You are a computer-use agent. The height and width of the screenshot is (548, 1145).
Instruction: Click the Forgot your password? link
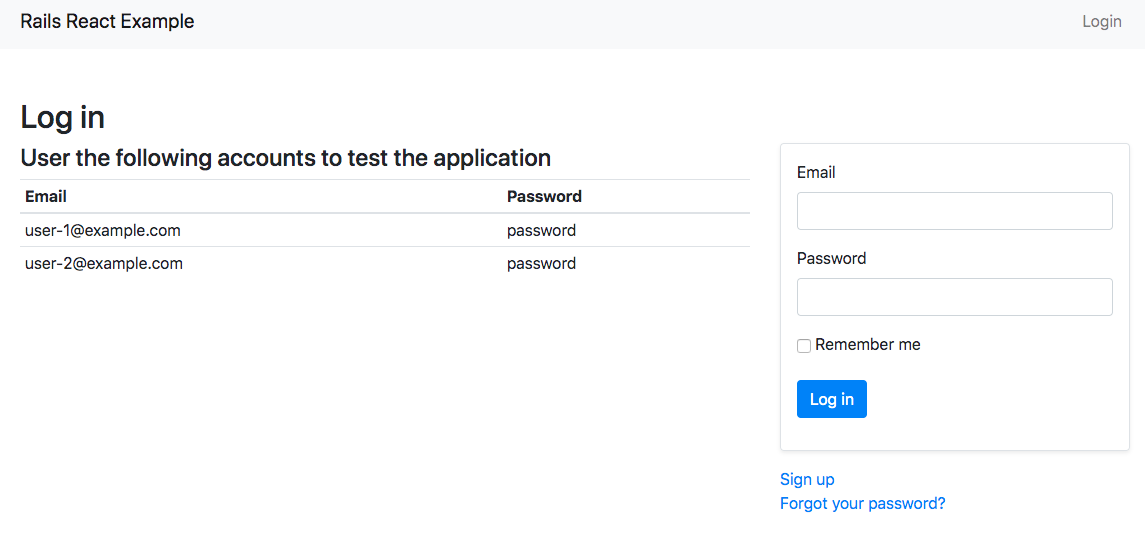[862, 503]
